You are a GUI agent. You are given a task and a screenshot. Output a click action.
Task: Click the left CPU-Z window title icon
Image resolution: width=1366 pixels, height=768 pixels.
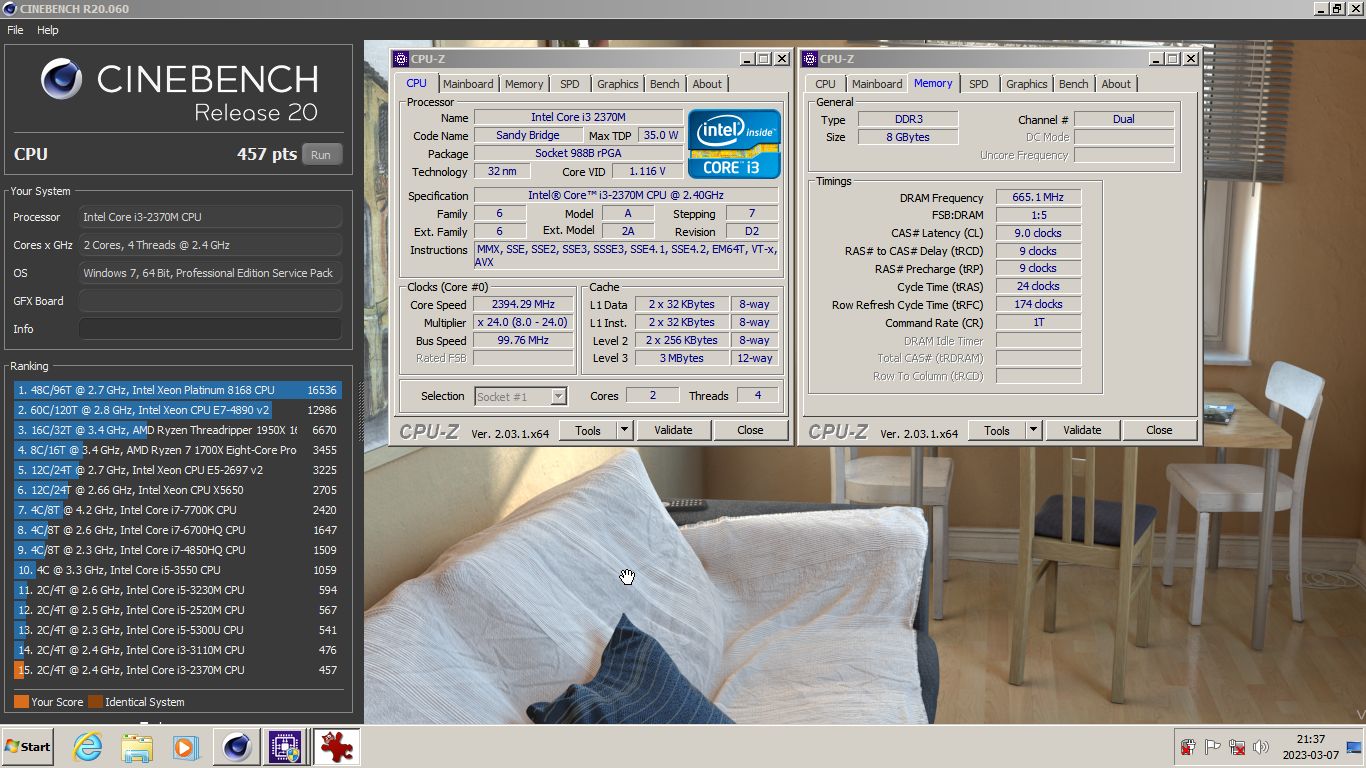pos(401,59)
